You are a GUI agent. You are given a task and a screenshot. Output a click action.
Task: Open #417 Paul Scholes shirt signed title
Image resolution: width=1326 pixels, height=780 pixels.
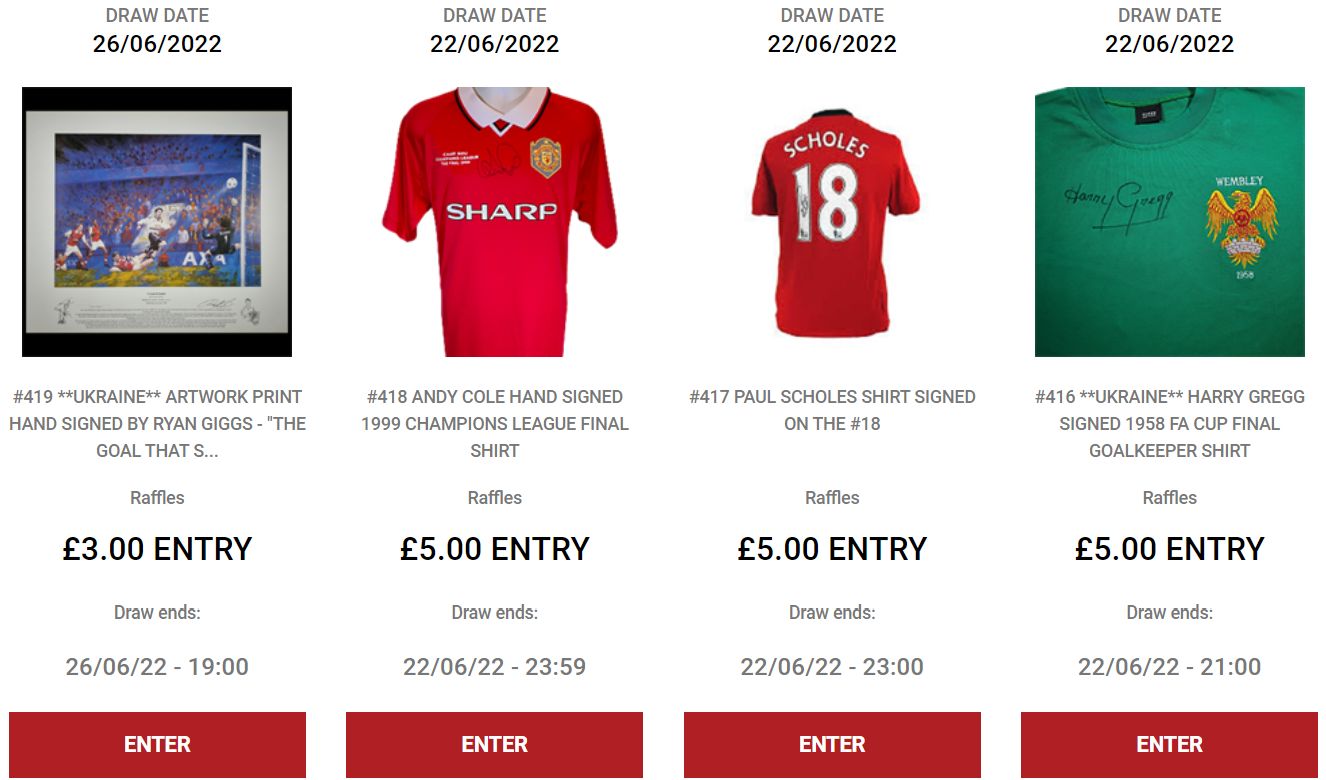tap(832, 410)
